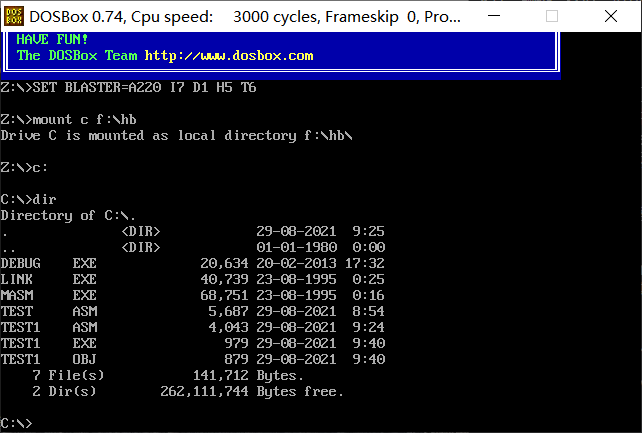Minimize the DOSBox window
The height and width of the screenshot is (433, 642).
click(494, 16)
